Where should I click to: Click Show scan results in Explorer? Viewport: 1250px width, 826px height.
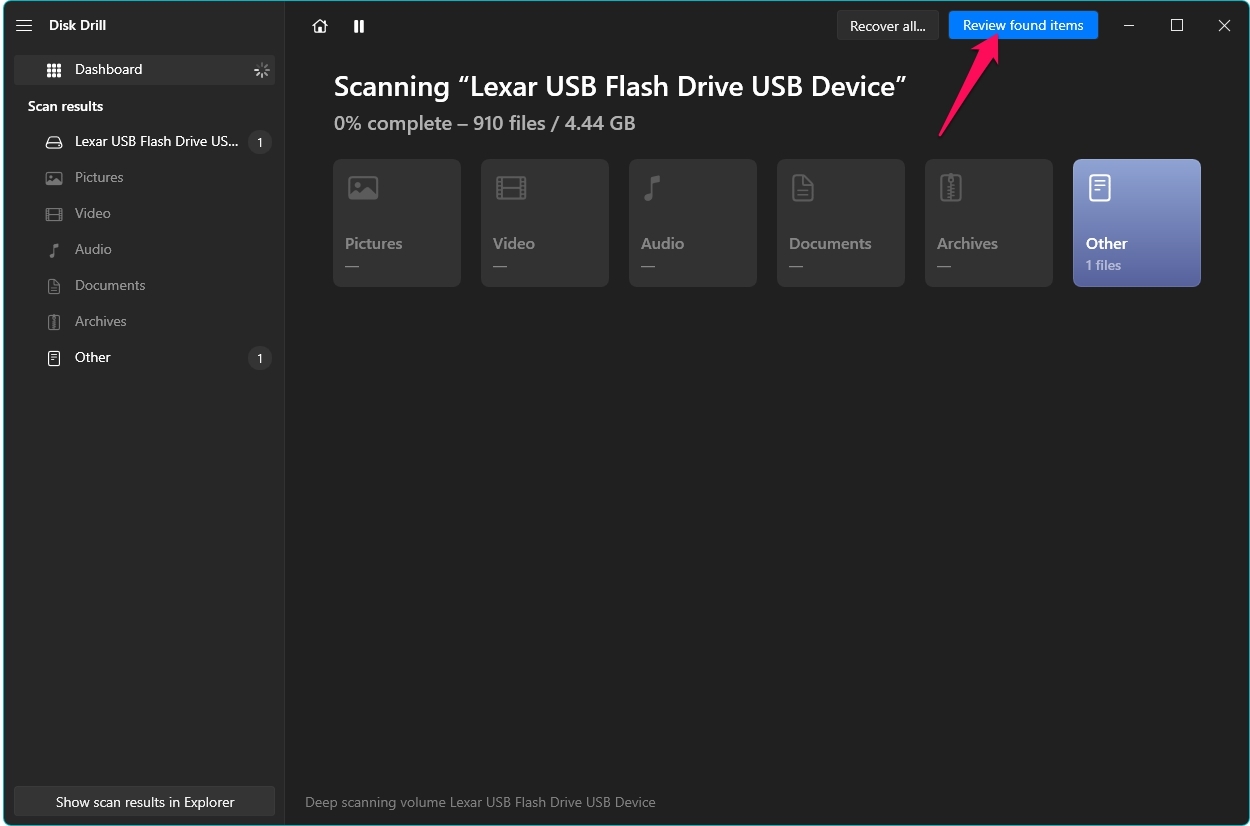pos(145,802)
